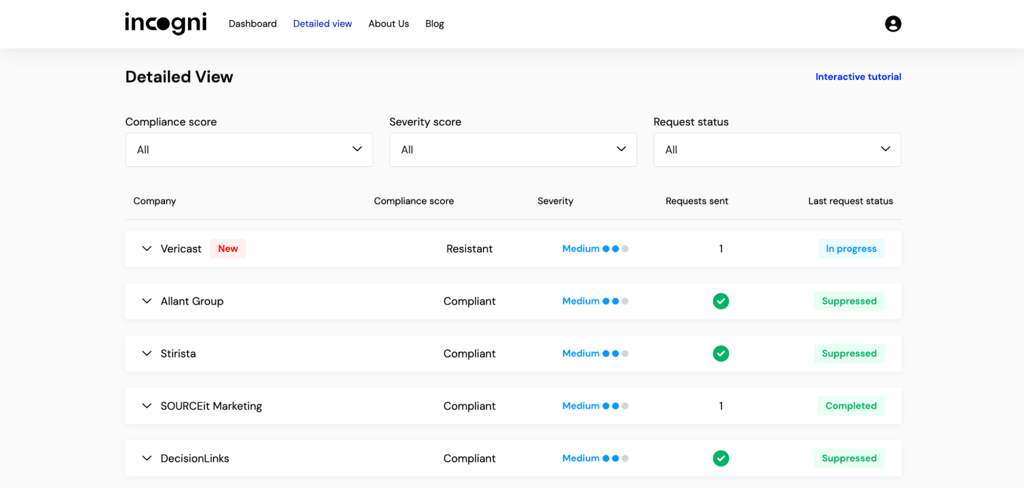1024x488 pixels.
Task: Click the green checkmark in DecisionLinks row
Action: click(721, 458)
